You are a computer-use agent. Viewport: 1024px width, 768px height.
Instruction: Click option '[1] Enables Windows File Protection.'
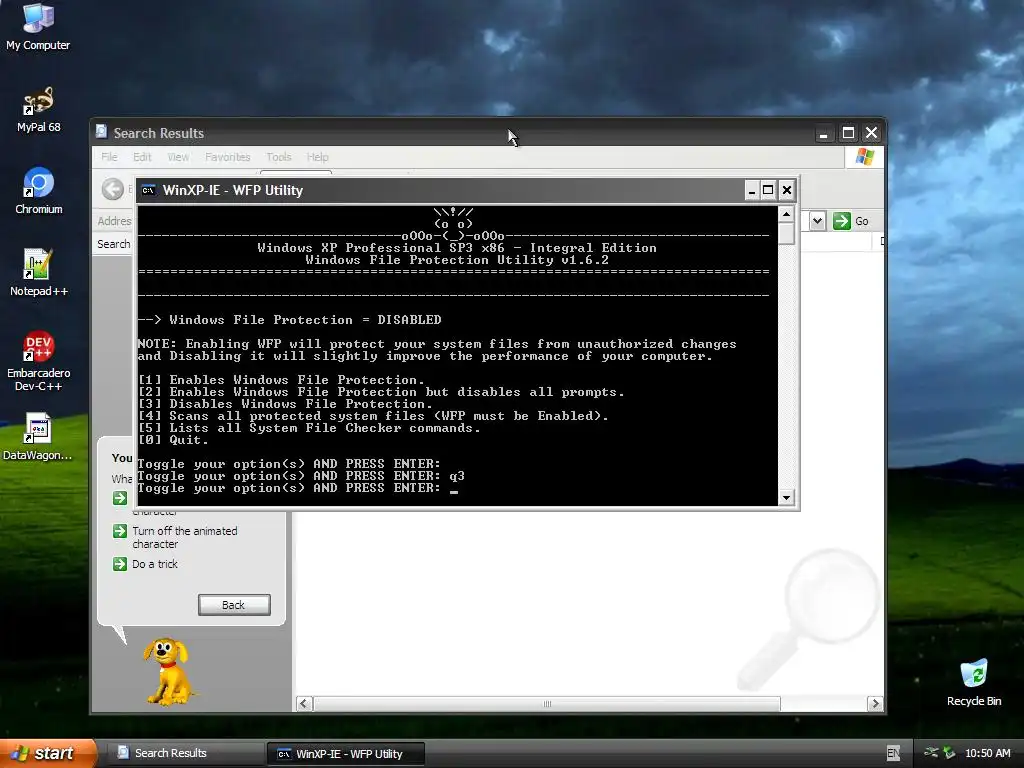[281, 379]
